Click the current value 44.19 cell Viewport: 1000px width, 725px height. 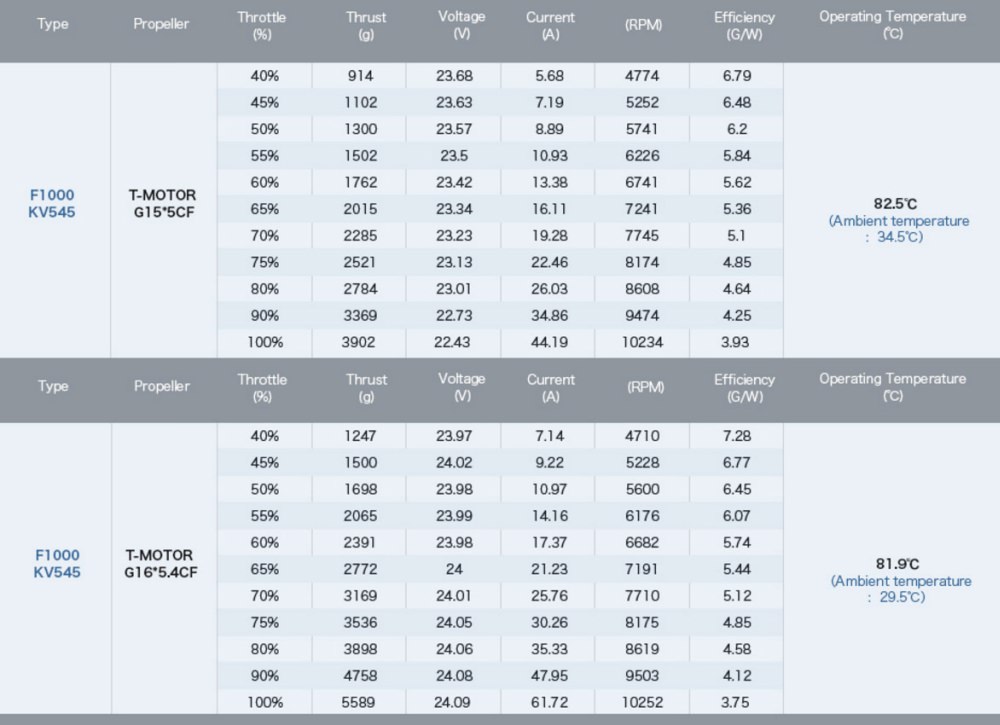[547, 342]
